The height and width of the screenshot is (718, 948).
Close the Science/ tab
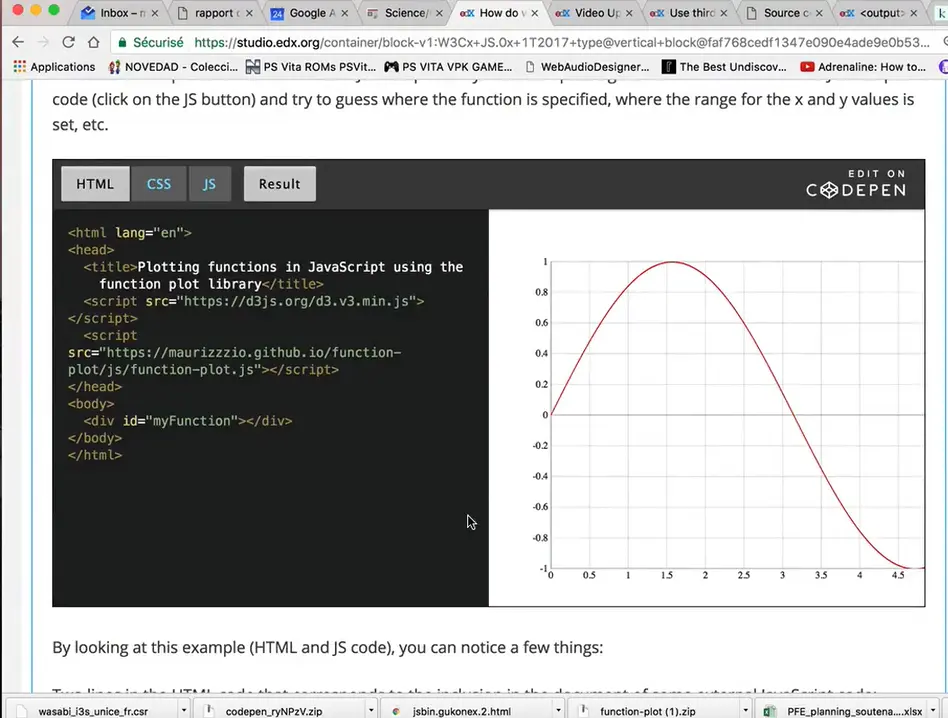(x=439, y=13)
